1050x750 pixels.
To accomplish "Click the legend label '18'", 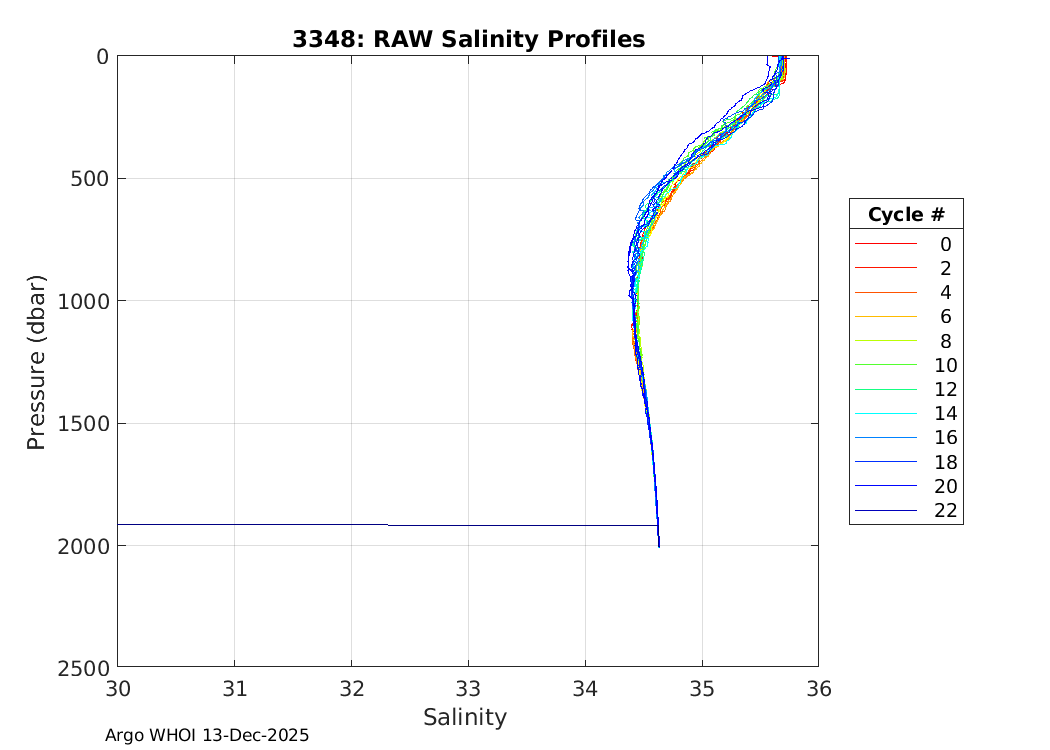I will click(x=945, y=462).
